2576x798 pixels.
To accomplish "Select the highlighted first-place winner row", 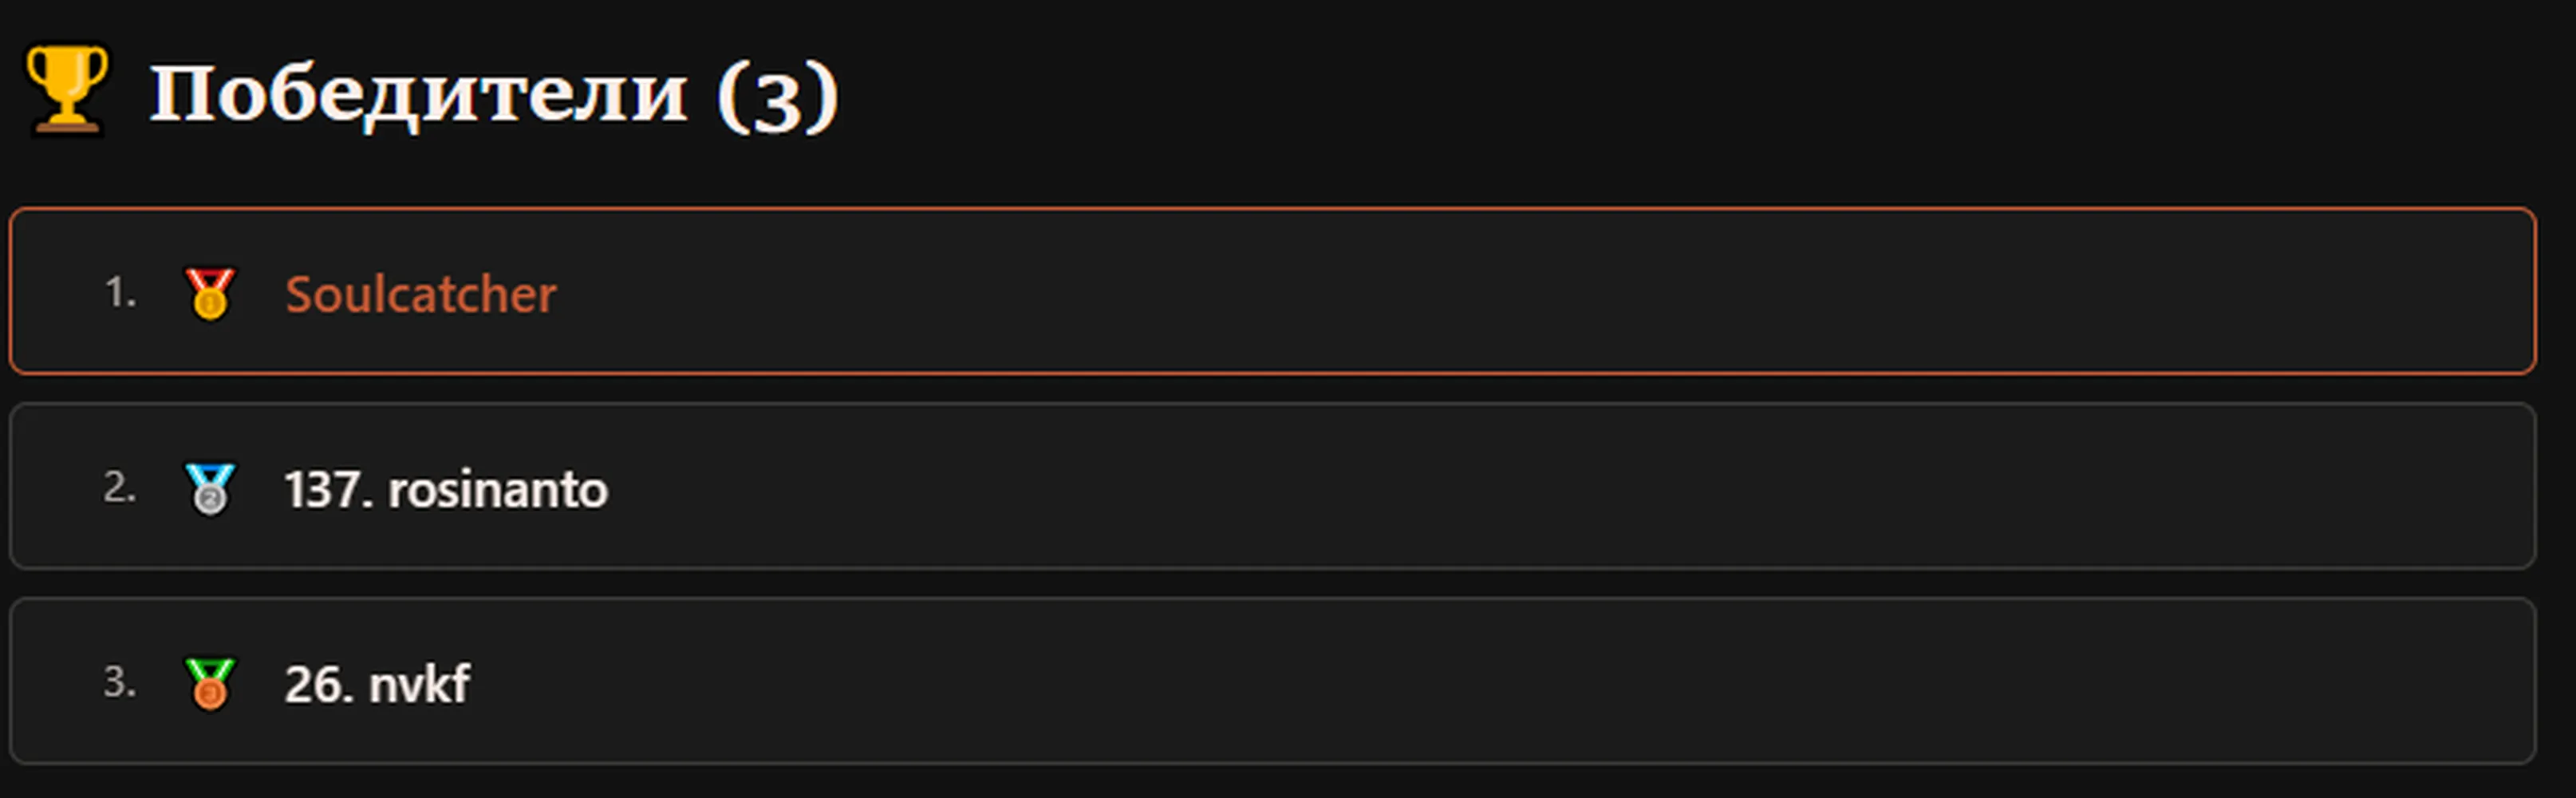I will pyautogui.click(x=1272, y=291).
